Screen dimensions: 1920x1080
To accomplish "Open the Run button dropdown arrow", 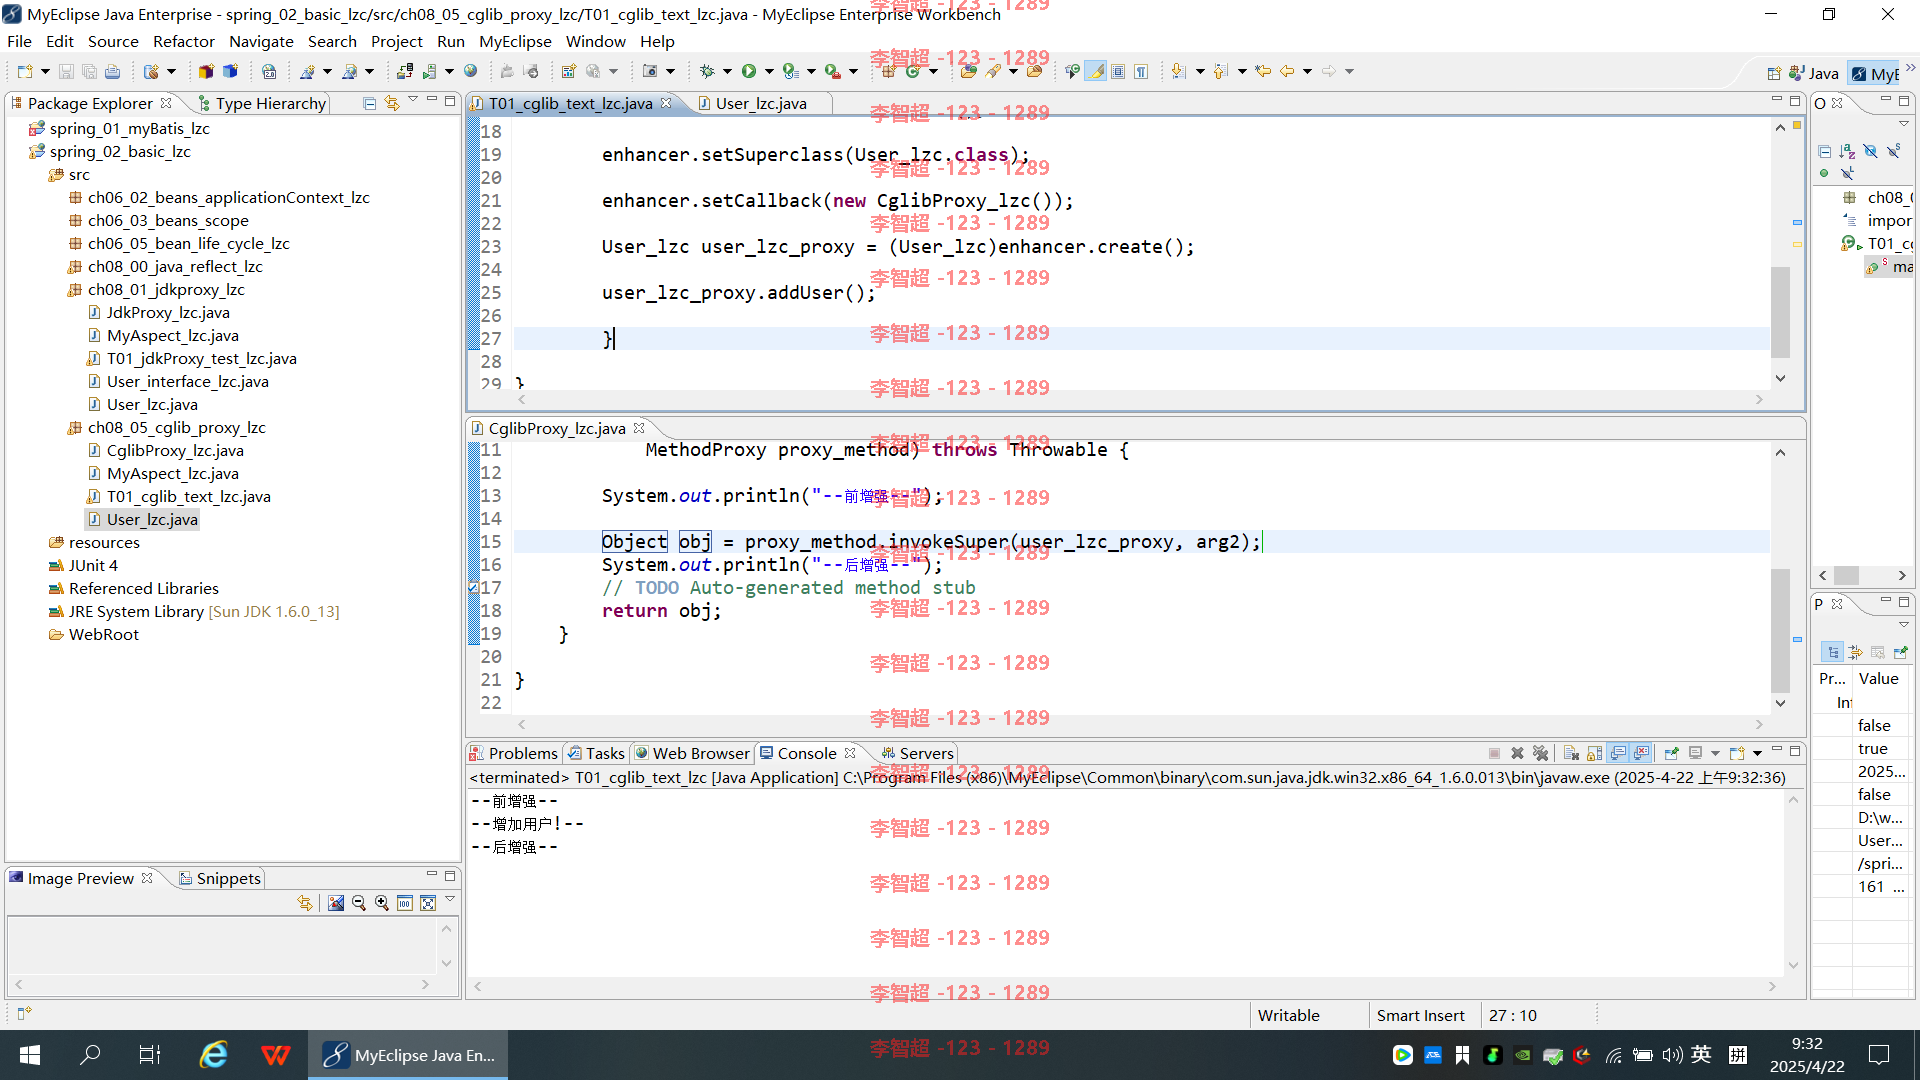I will [x=769, y=71].
